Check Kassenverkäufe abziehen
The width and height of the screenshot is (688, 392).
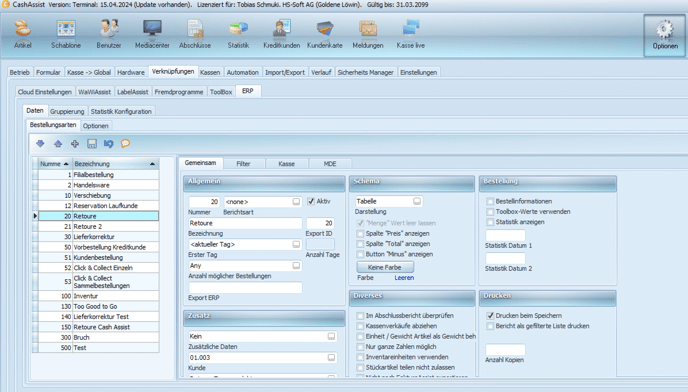point(360,326)
